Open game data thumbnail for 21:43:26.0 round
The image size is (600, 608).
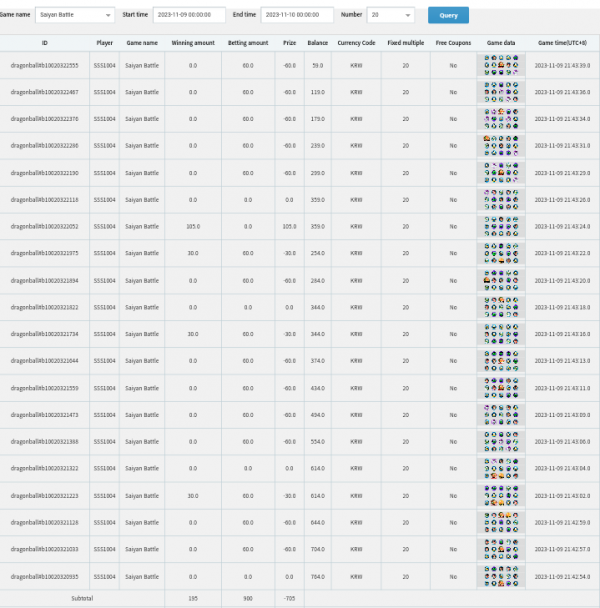[x=501, y=200]
